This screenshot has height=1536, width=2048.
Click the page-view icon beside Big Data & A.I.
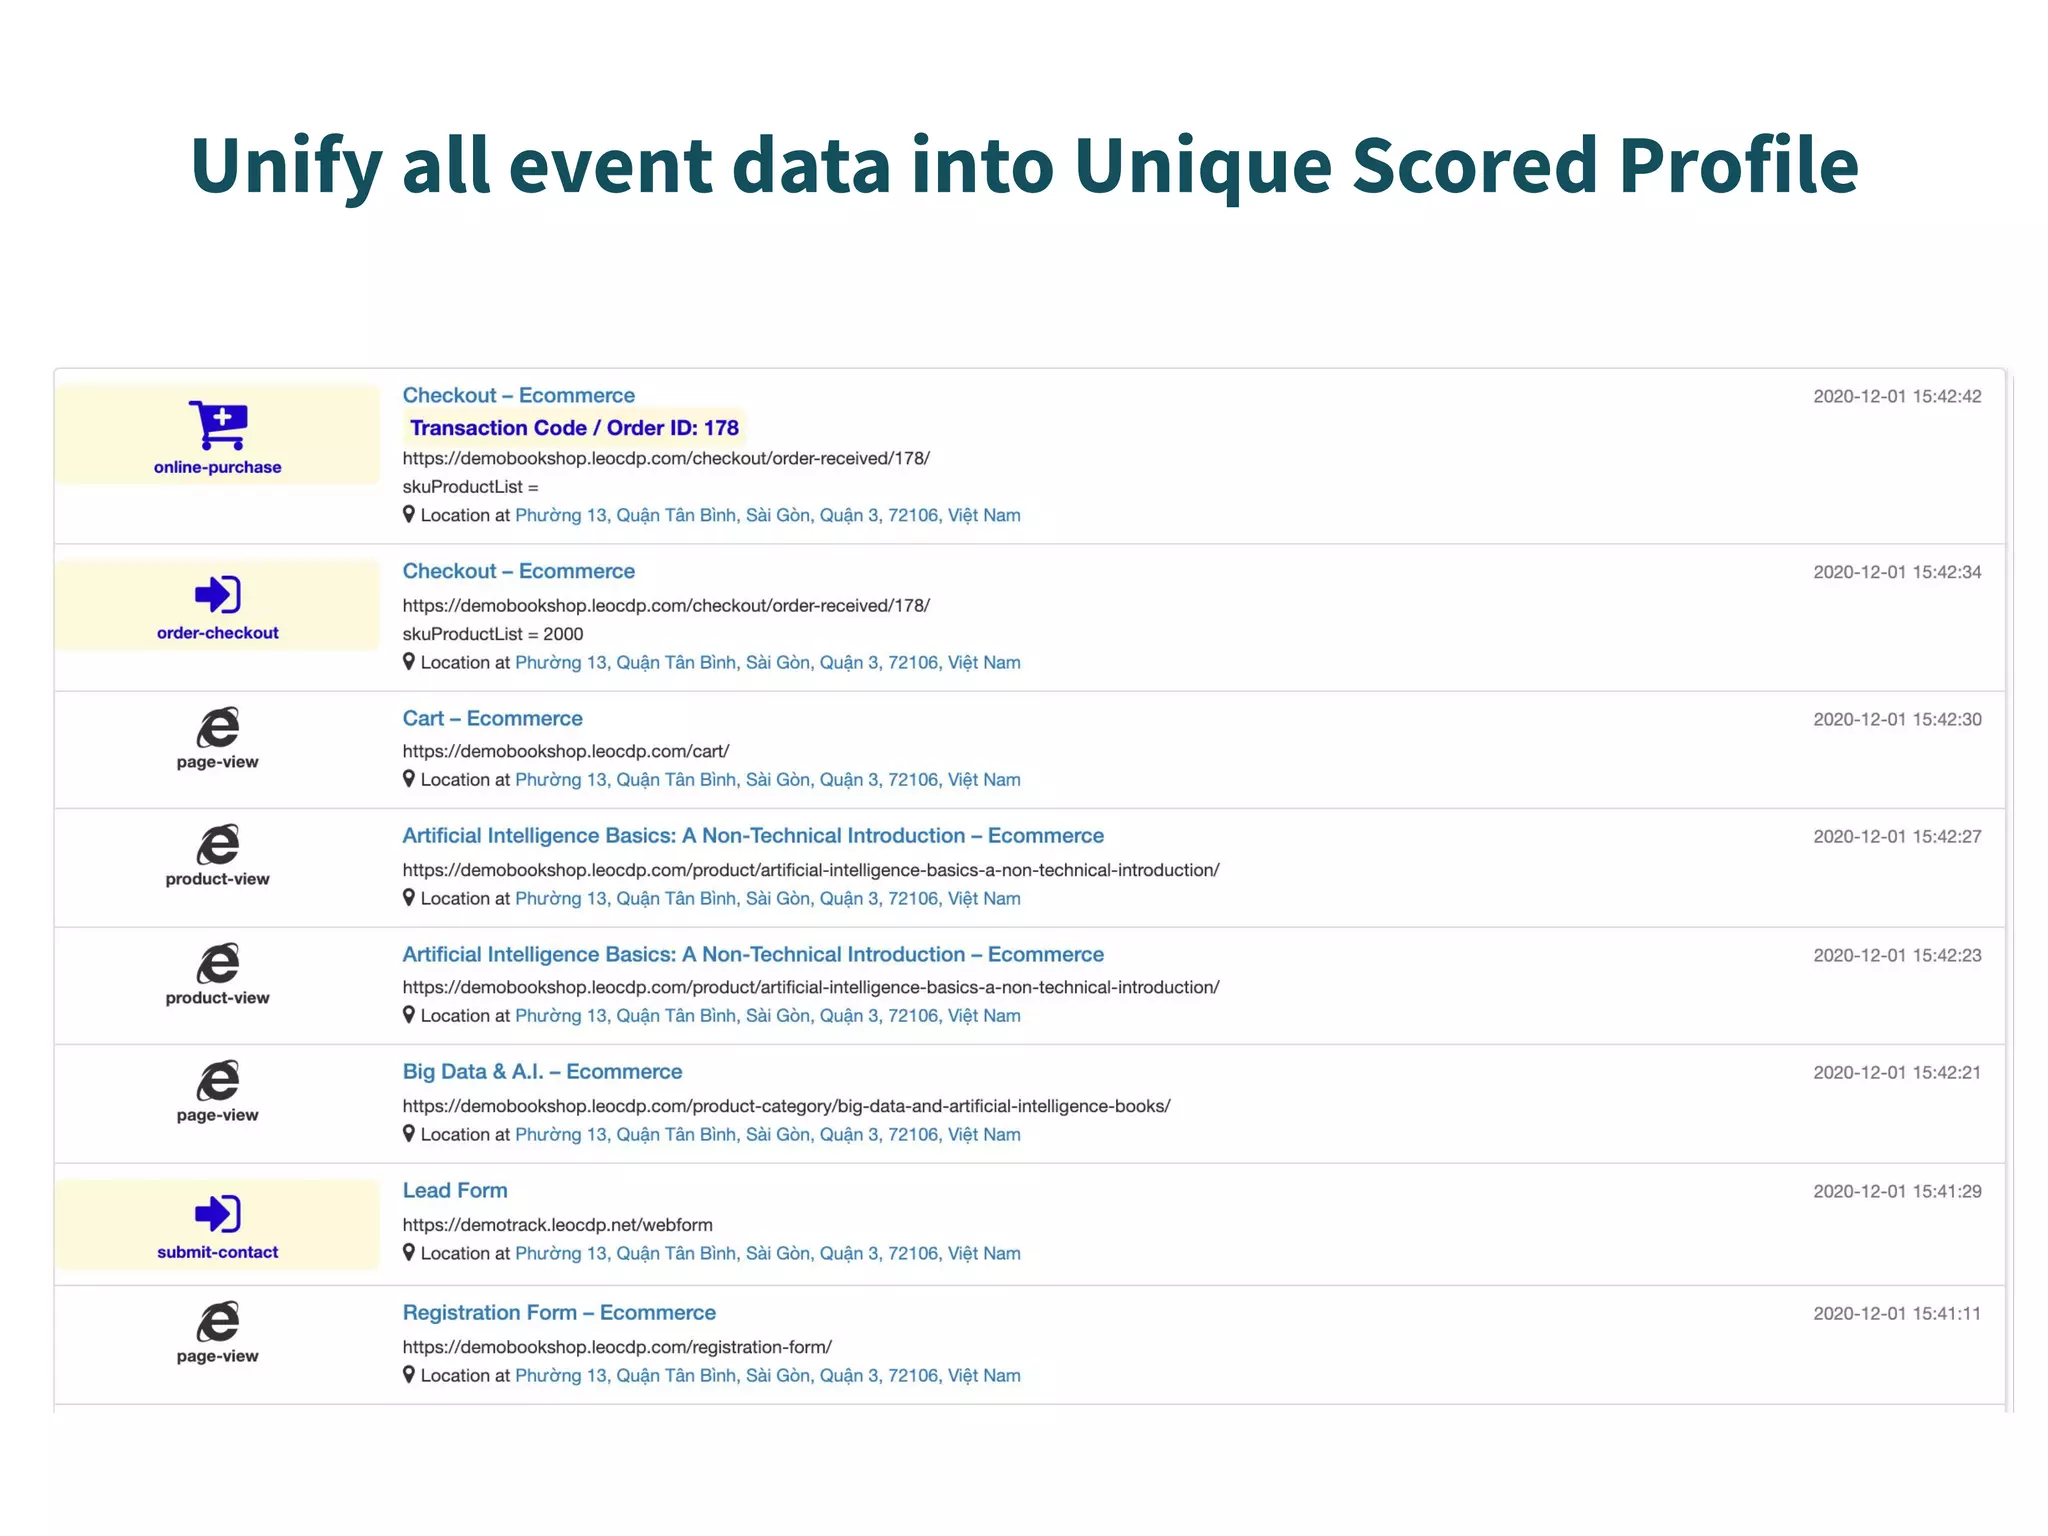[x=218, y=1081]
